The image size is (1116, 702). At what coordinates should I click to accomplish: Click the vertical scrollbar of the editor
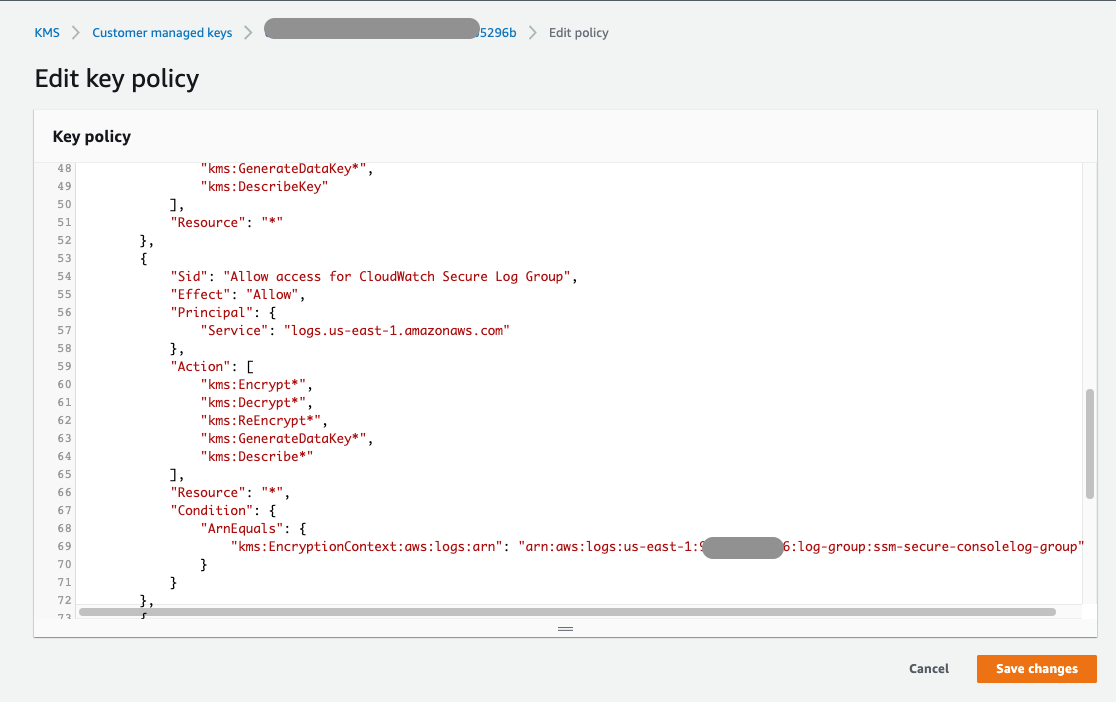1089,445
